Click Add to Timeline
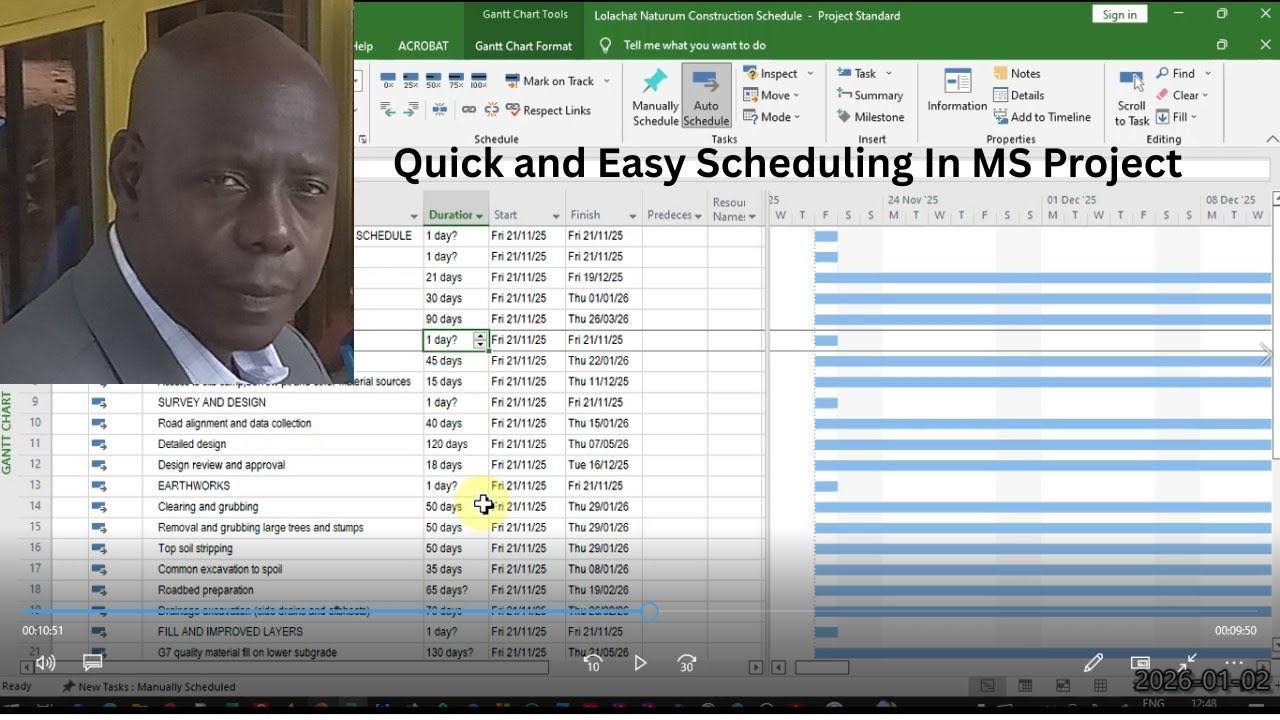The width and height of the screenshot is (1280, 720). (x=1042, y=117)
